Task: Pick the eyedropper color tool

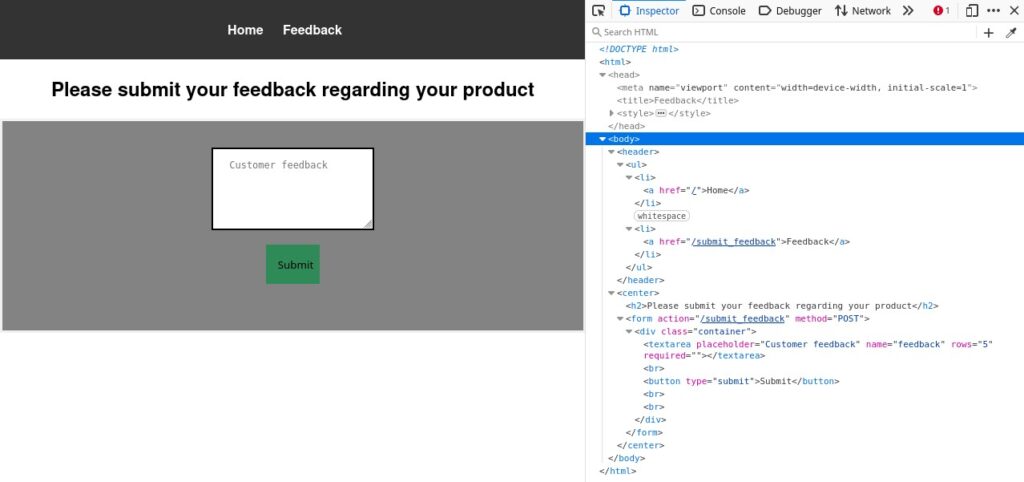Action: point(1011,33)
